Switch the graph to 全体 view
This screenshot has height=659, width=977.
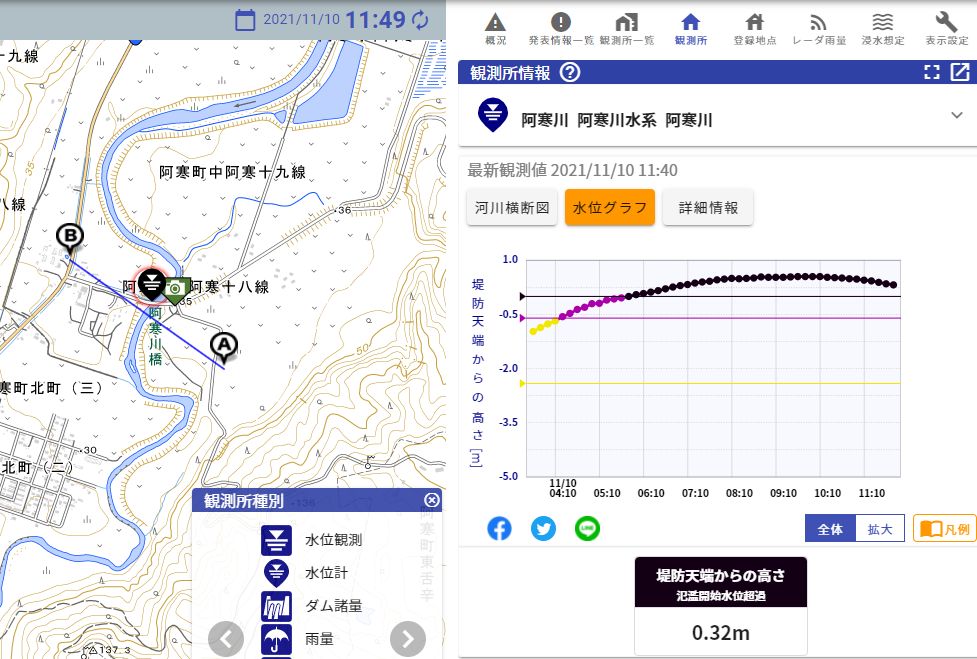click(x=830, y=529)
